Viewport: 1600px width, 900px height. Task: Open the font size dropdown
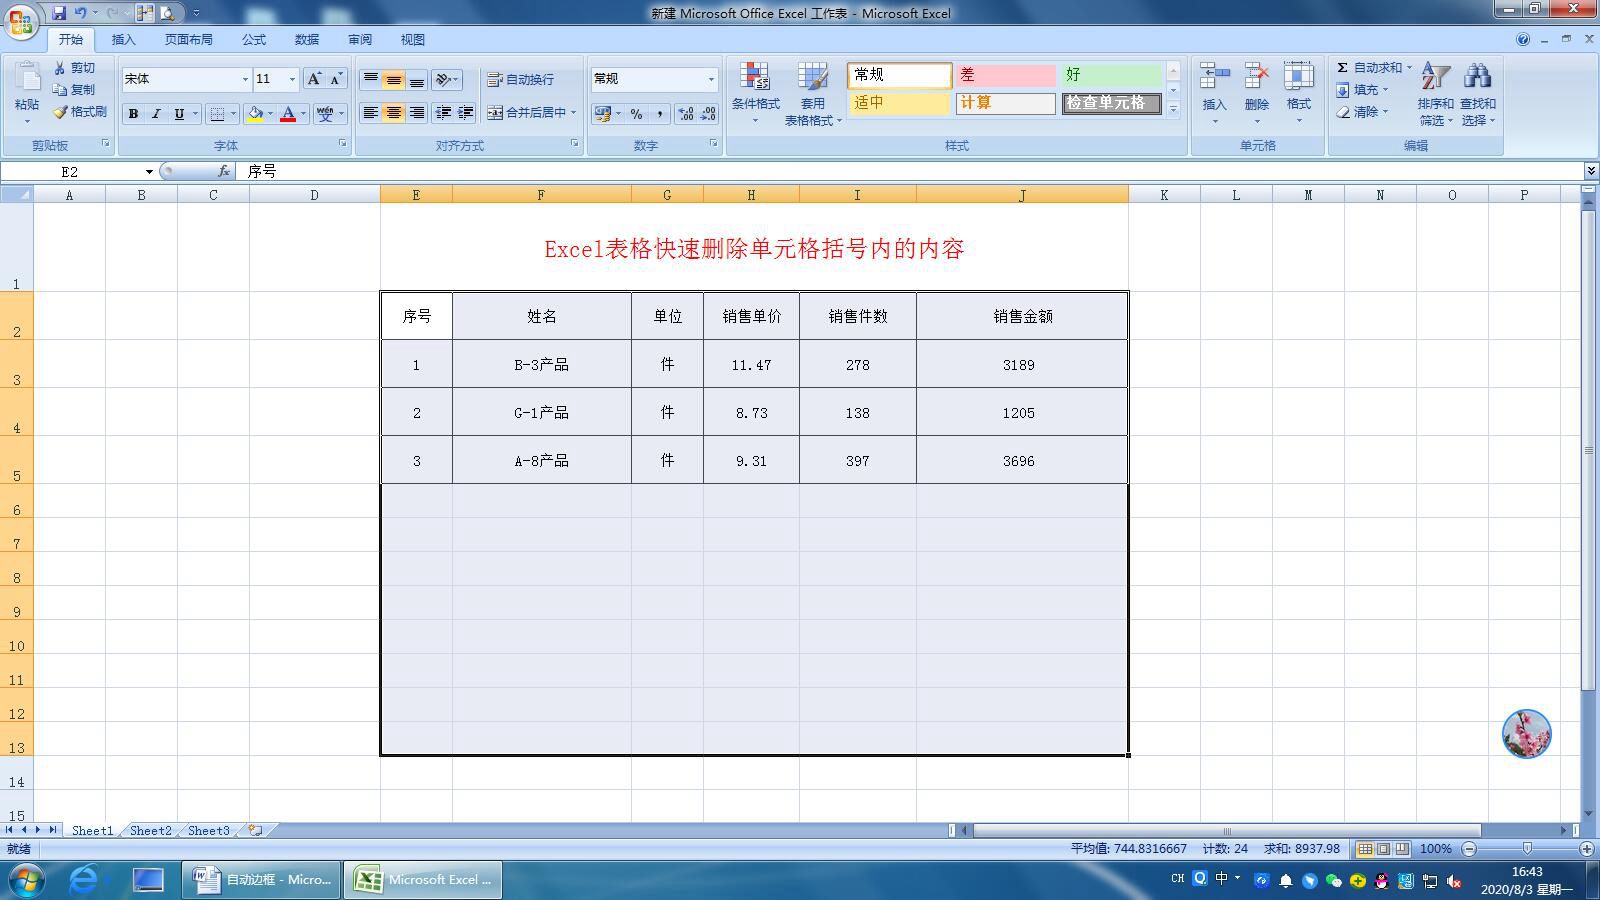pos(292,79)
